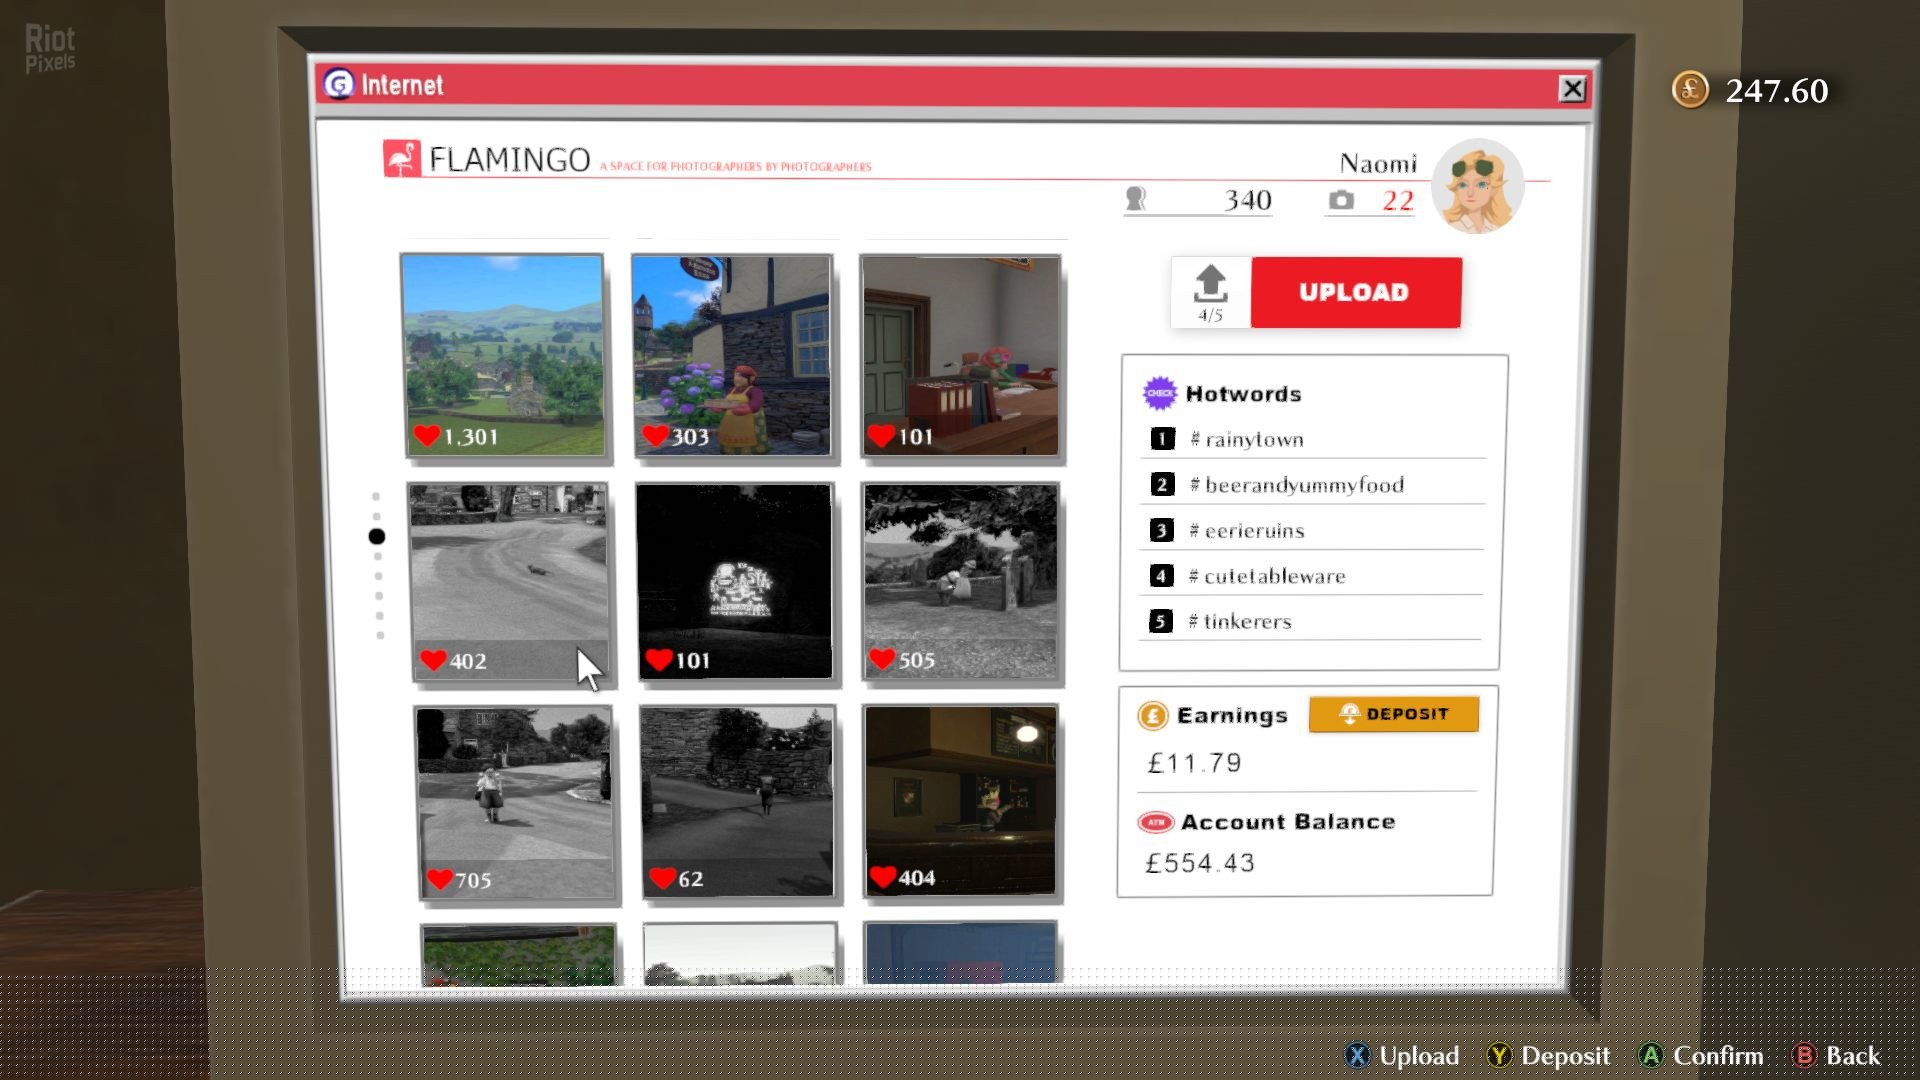Viewport: 1920px width, 1080px height.
Task: Open Naomi's profile avatar
Action: coord(1477,186)
